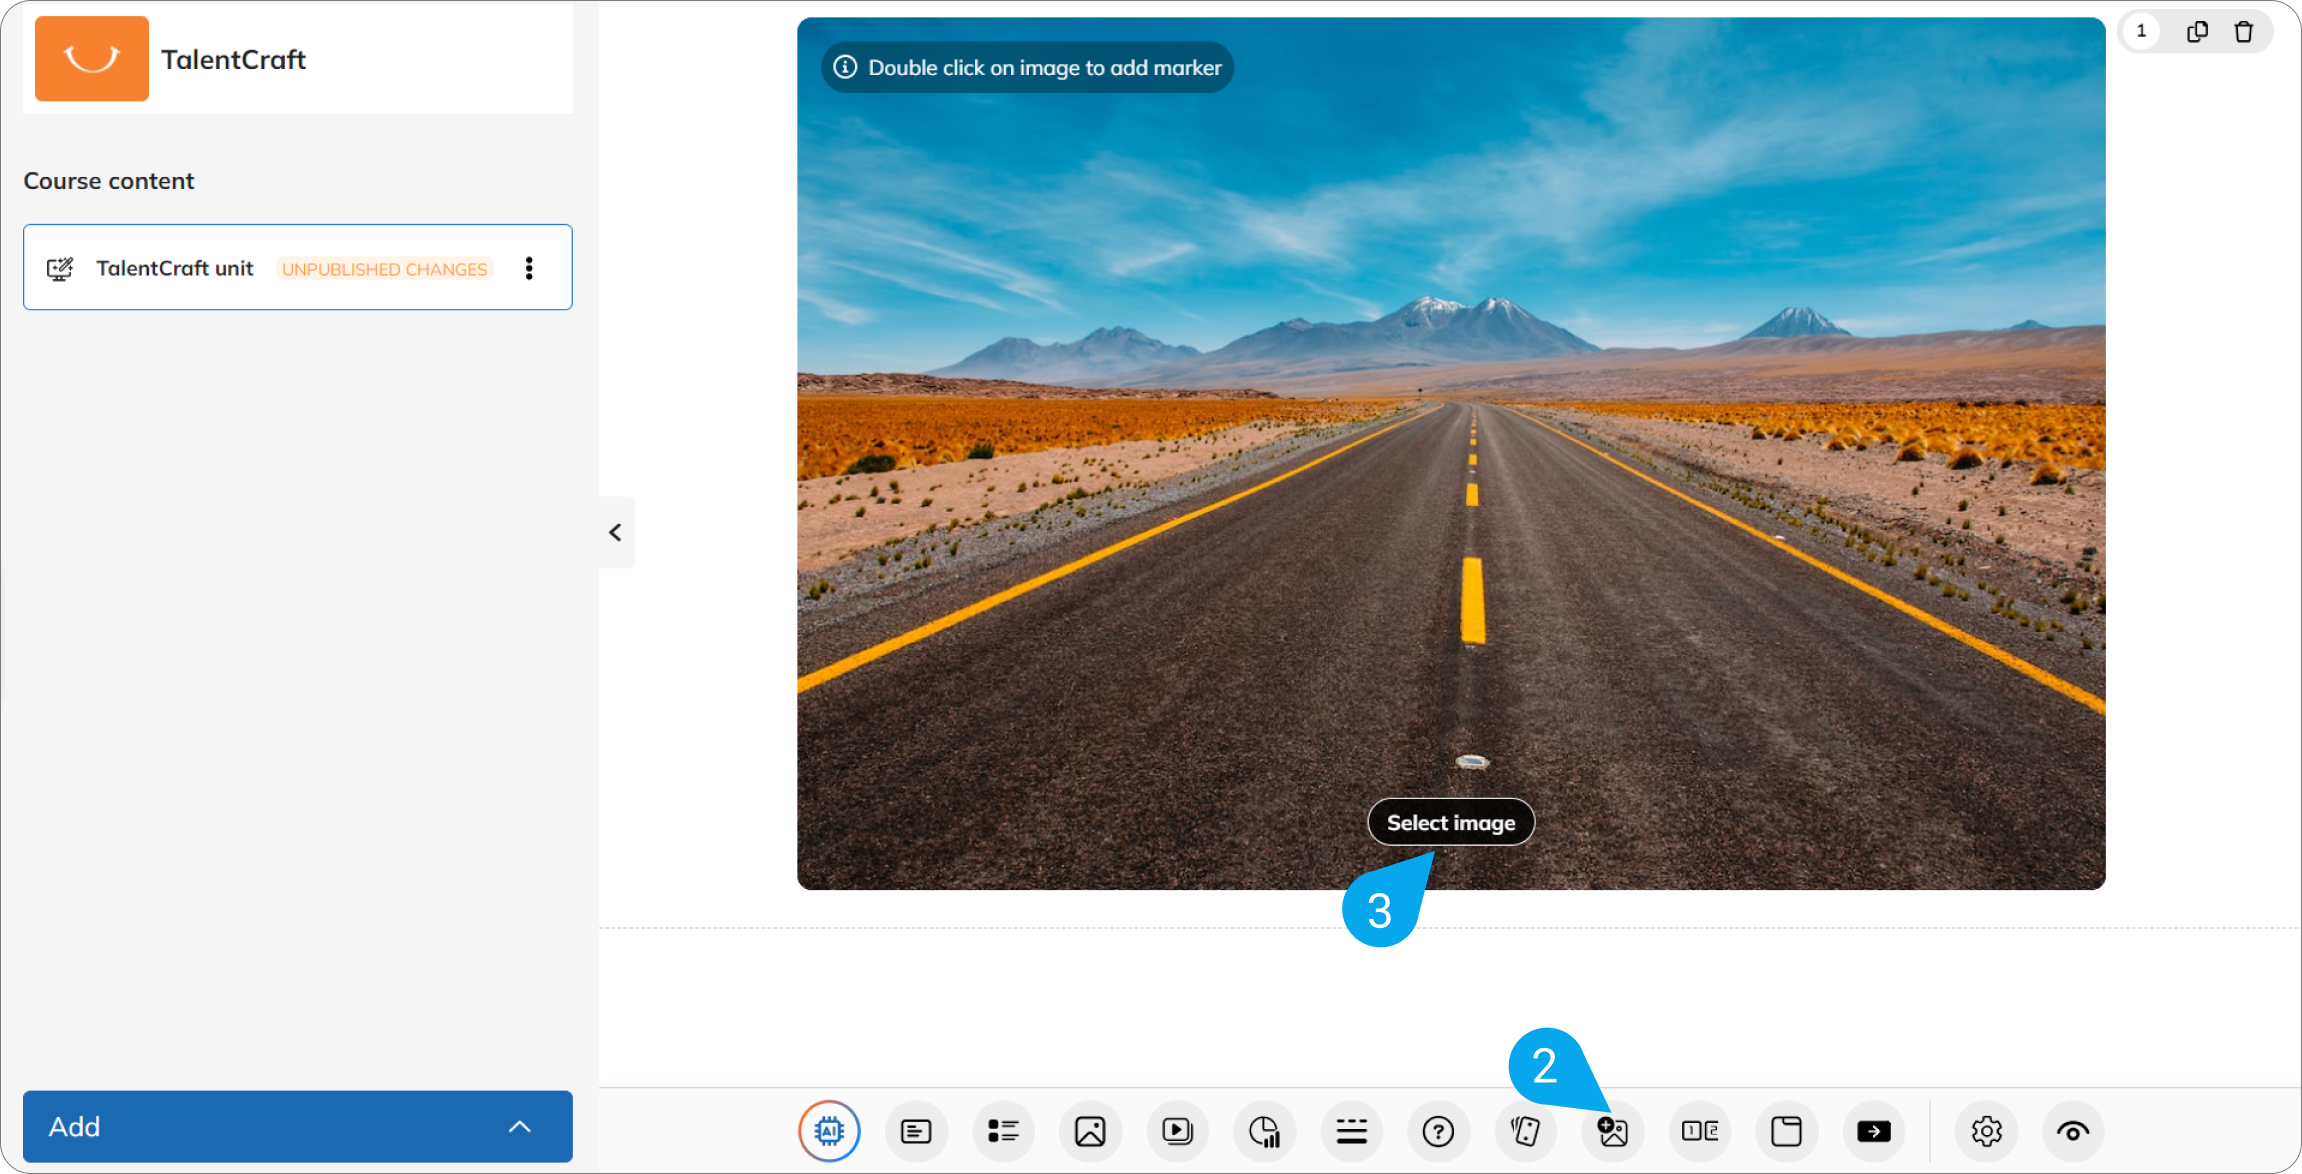Click the TalentCraft orange logo
Viewport: 2302px width, 1174px height.
pyautogui.click(x=92, y=58)
